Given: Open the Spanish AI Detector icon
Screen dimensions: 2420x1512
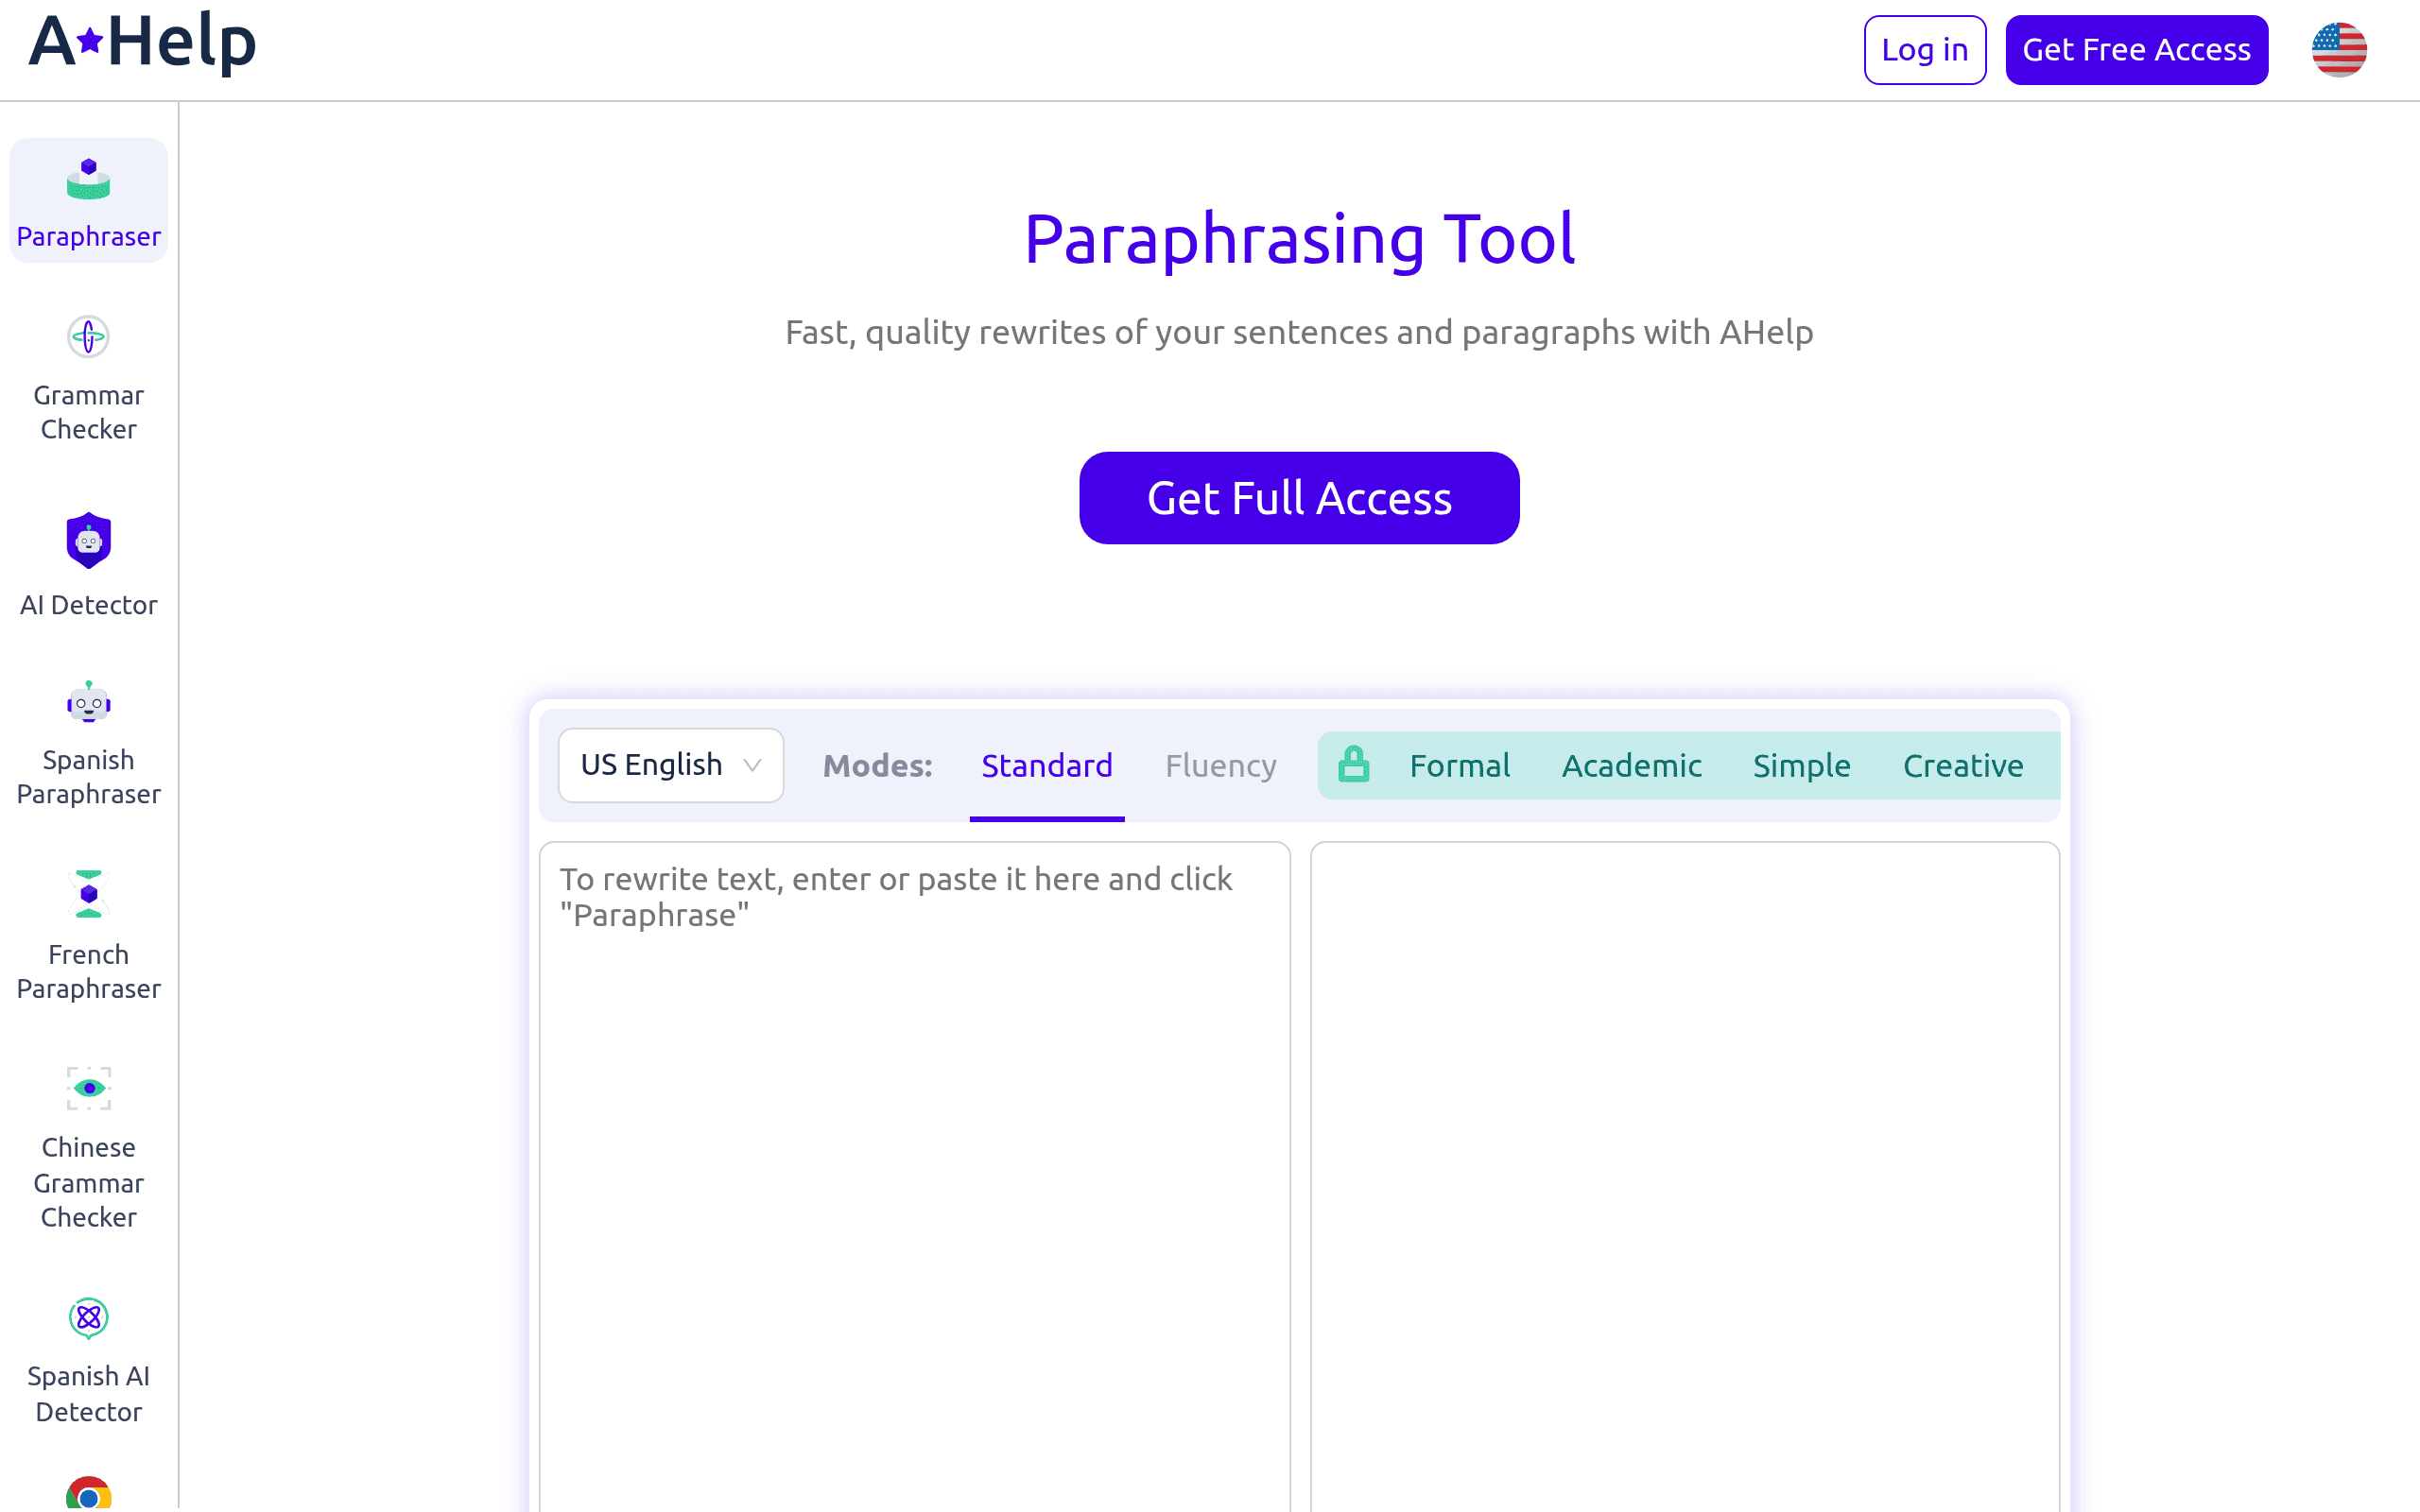Looking at the screenshot, I should (x=88, y=1318).
